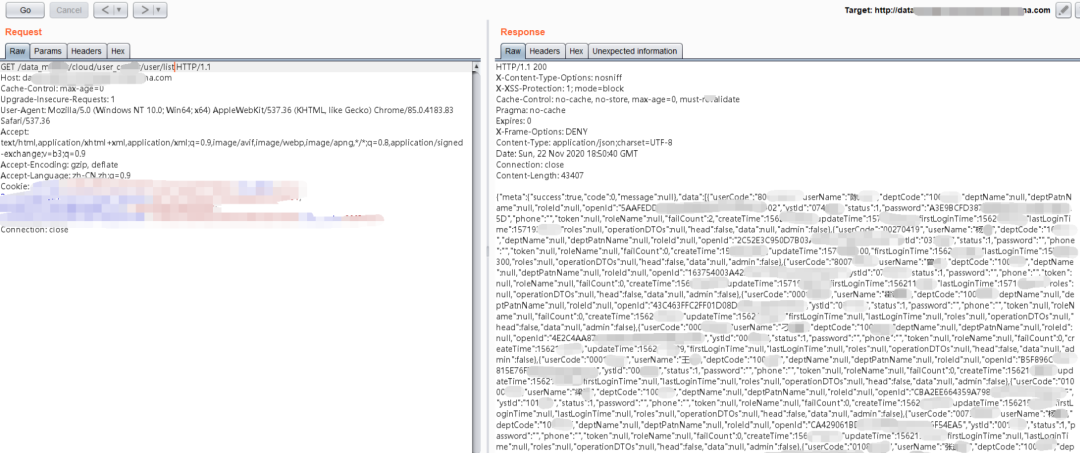Click the Content-Type application/json line

(x=584, y=143)
